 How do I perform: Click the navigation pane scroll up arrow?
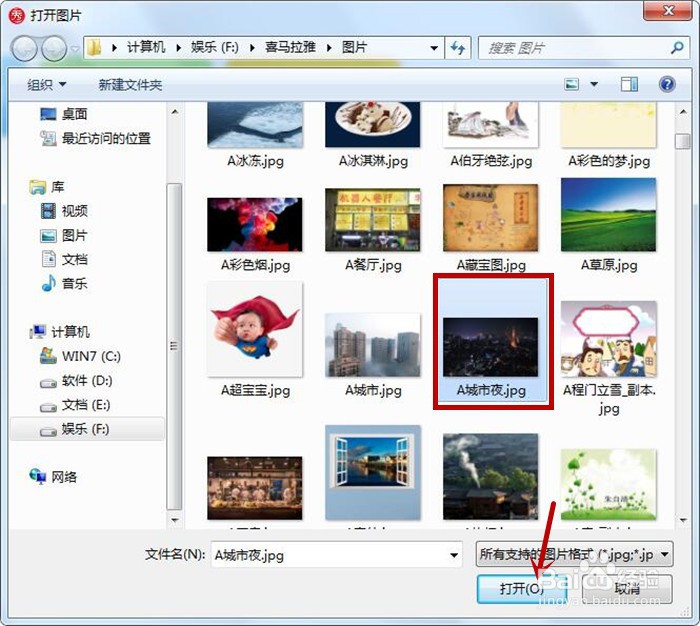coord(175,111)
